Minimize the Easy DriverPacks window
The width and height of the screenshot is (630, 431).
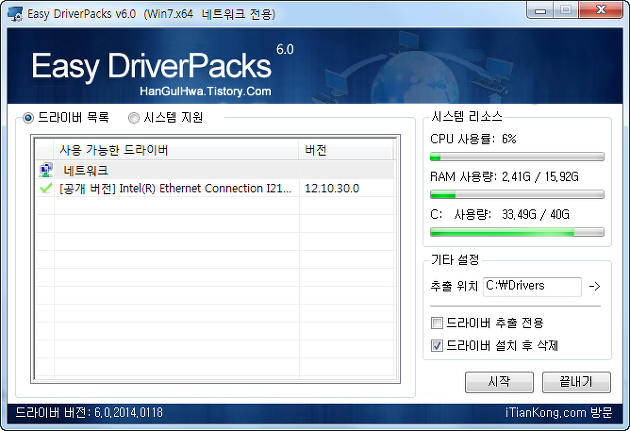540,10
